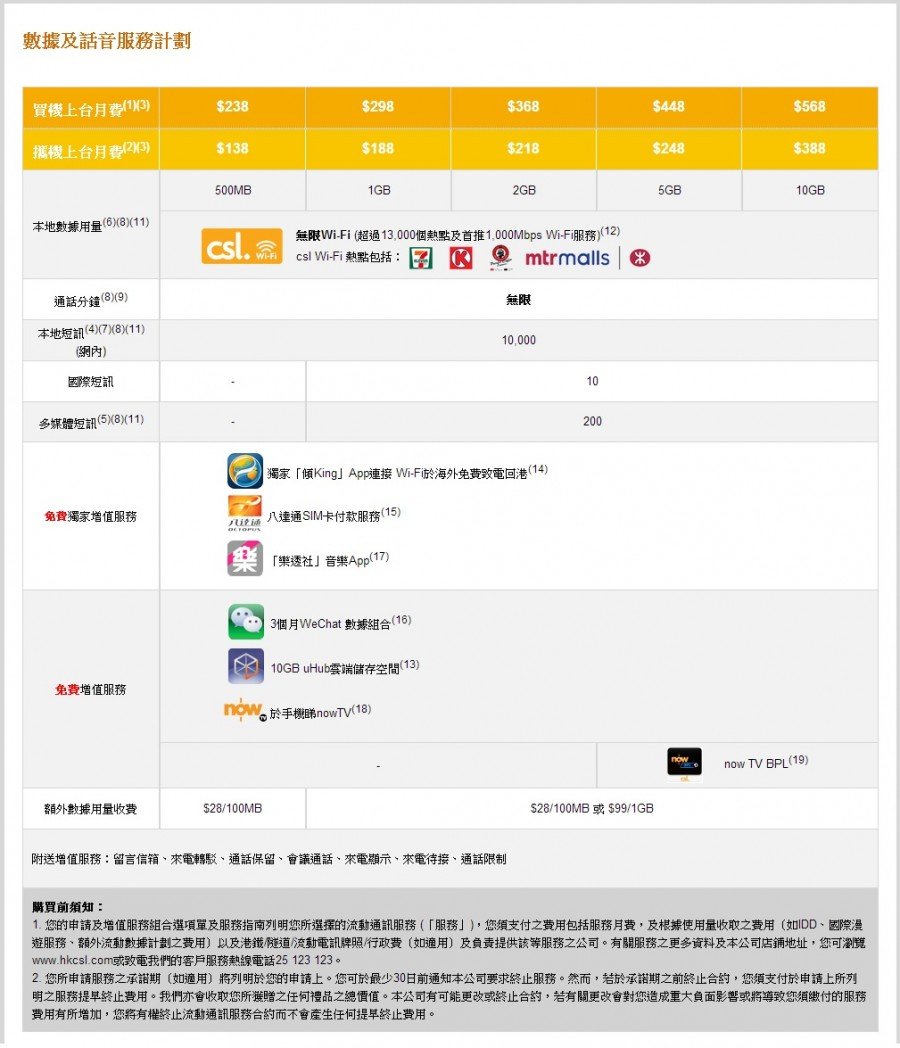Screen dimensions: 900x1048
Task: Click the now TV BPL black icon
Action: tap(684, 762)
